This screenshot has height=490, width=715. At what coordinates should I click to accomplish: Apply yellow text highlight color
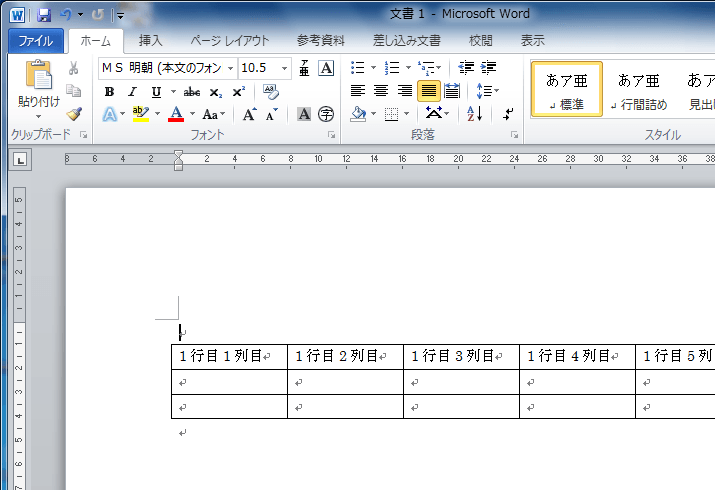point(140,114)
